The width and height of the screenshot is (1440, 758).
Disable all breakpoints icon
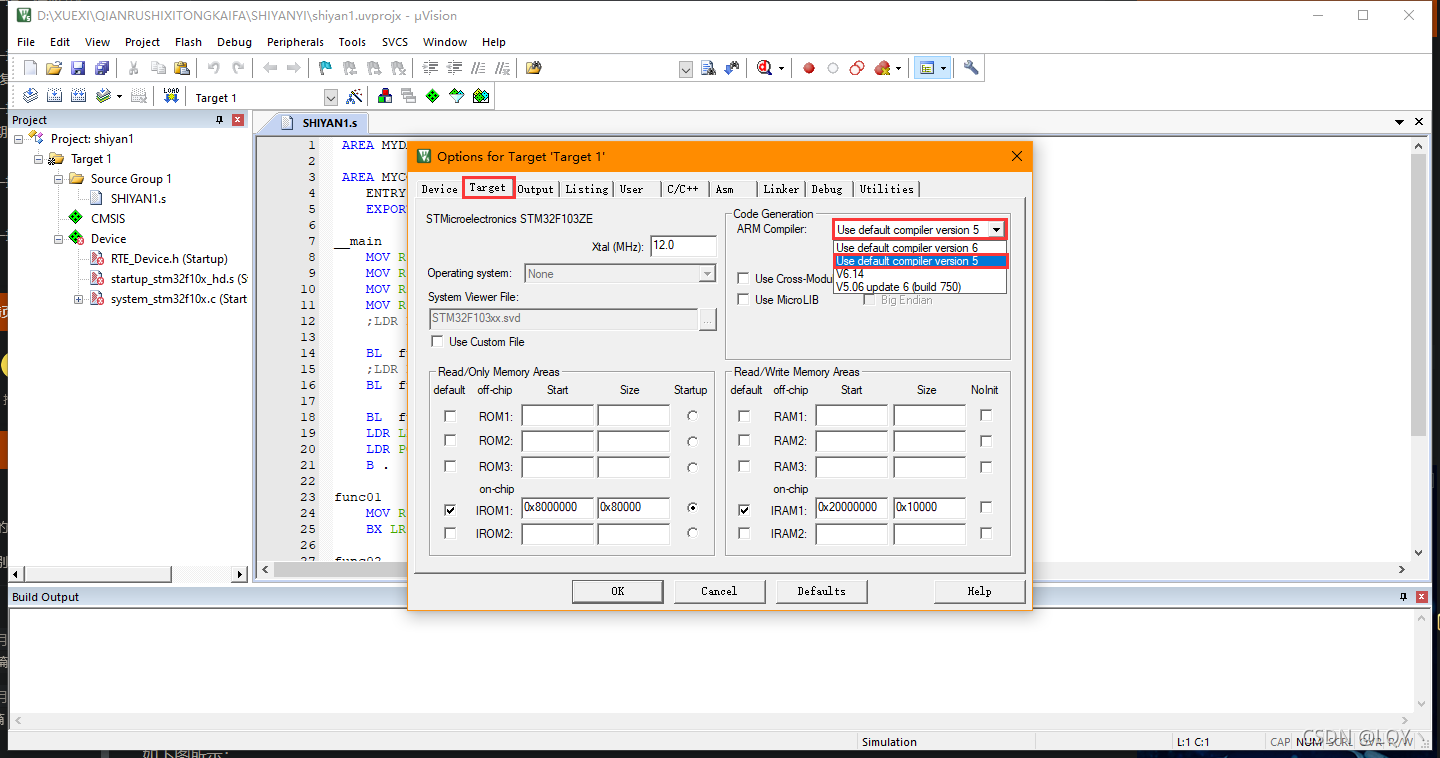pos(857,68)
